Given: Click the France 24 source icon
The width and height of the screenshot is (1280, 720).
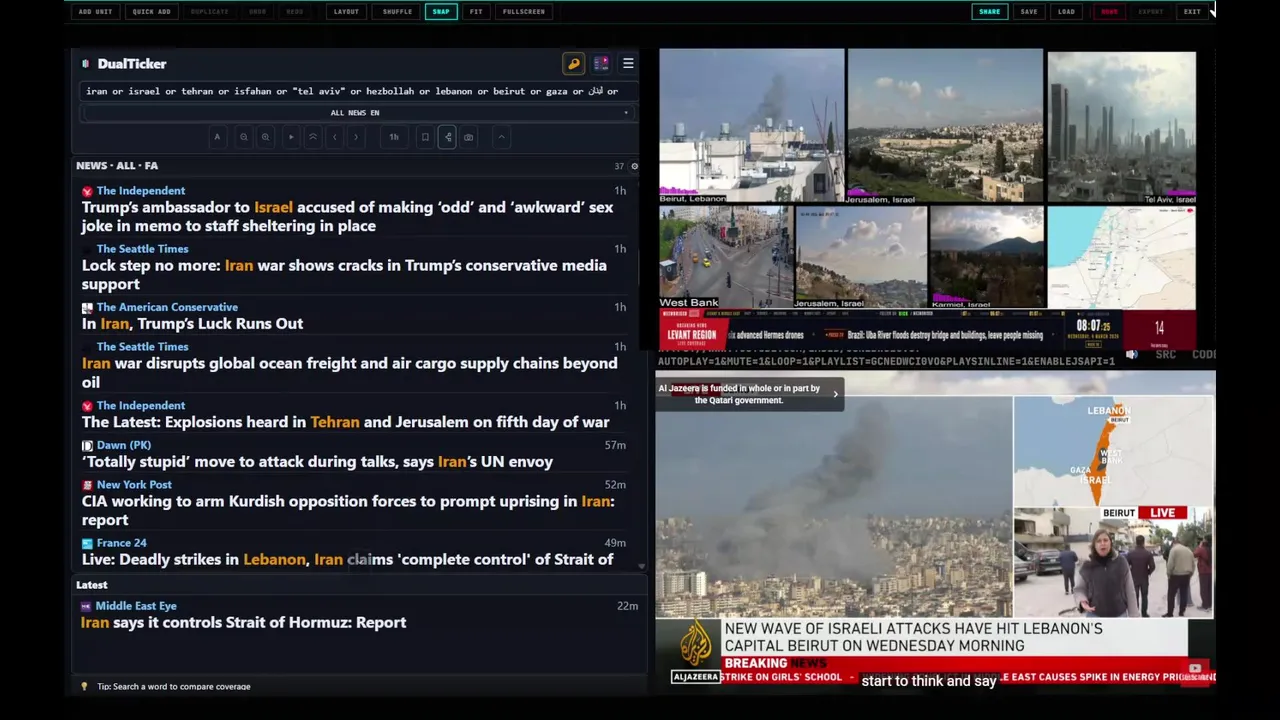Looking at the screenshot, I should click(87, 543).
